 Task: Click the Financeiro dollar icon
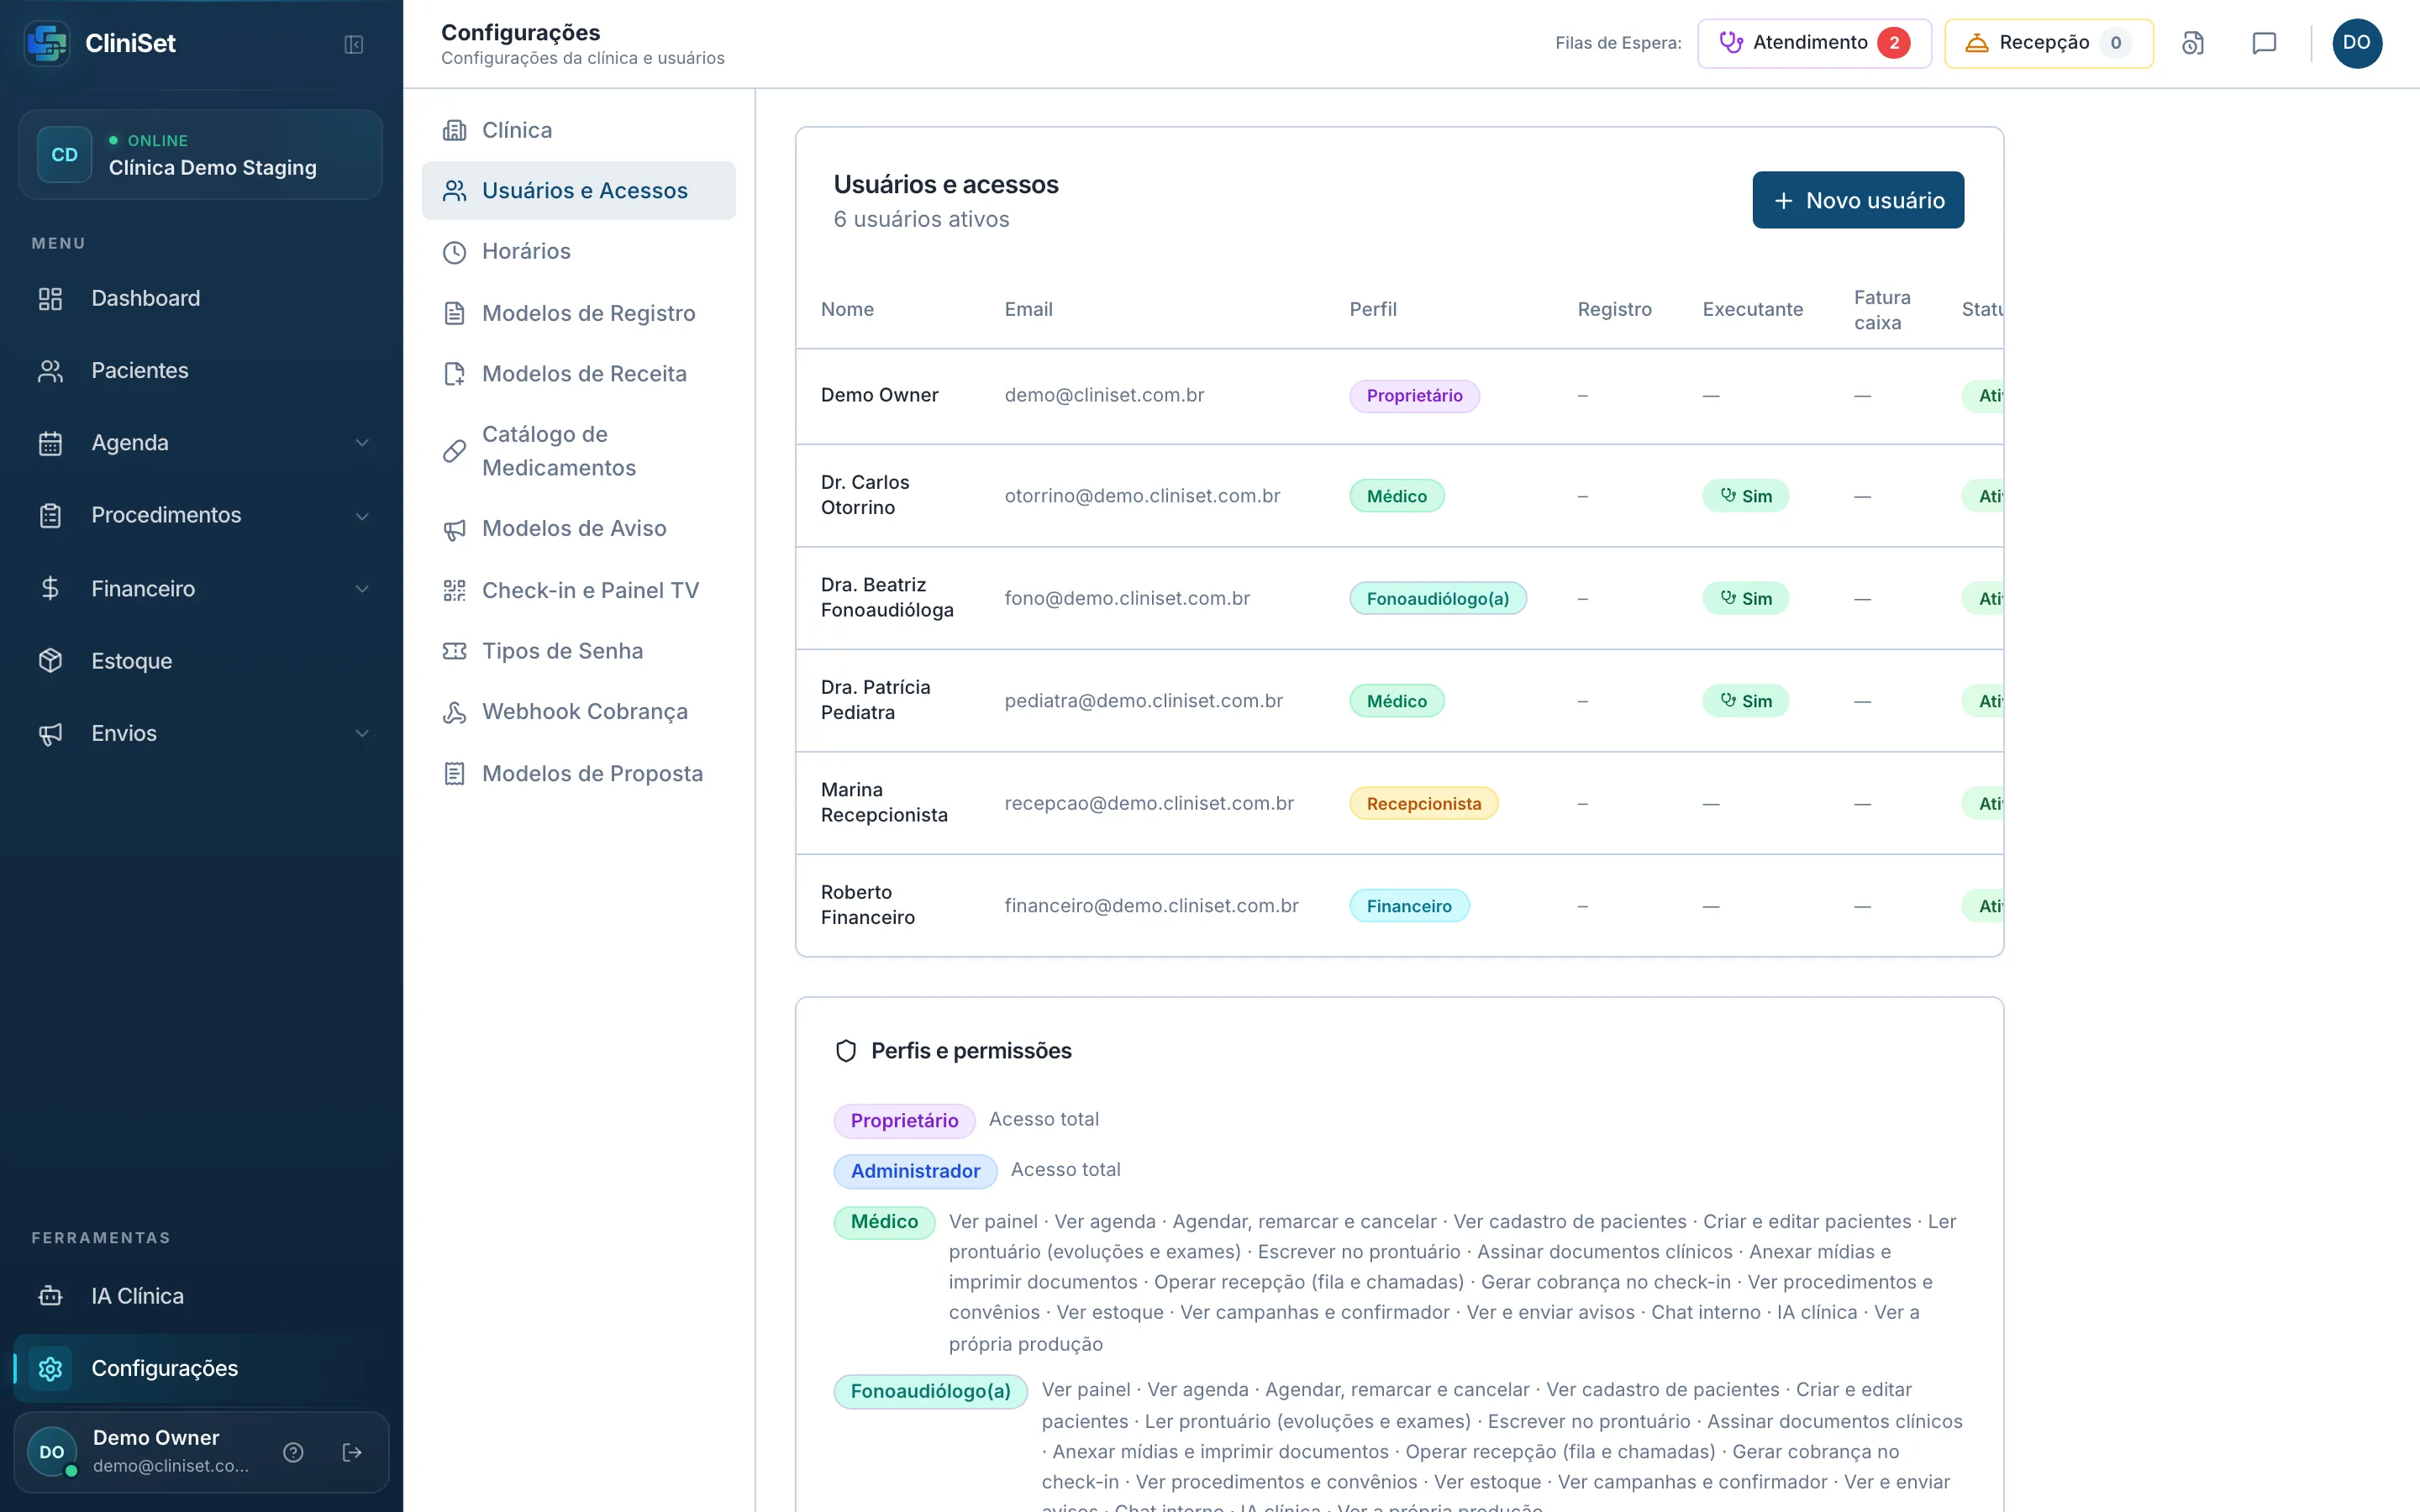point(50,588)
